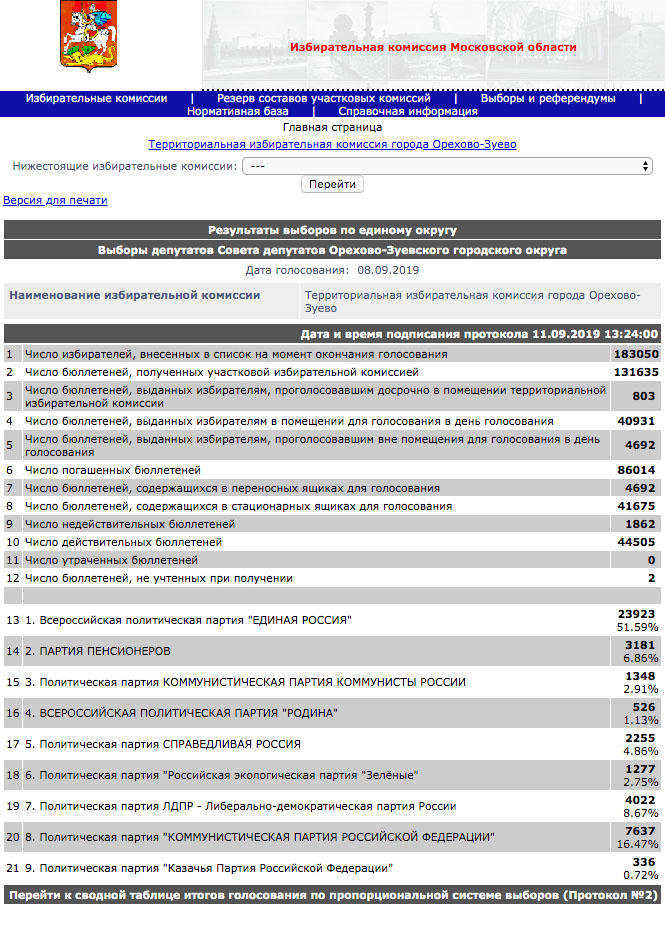Click the ЛДПР party row label
The image size is (665, 929).
click(241, 806)
